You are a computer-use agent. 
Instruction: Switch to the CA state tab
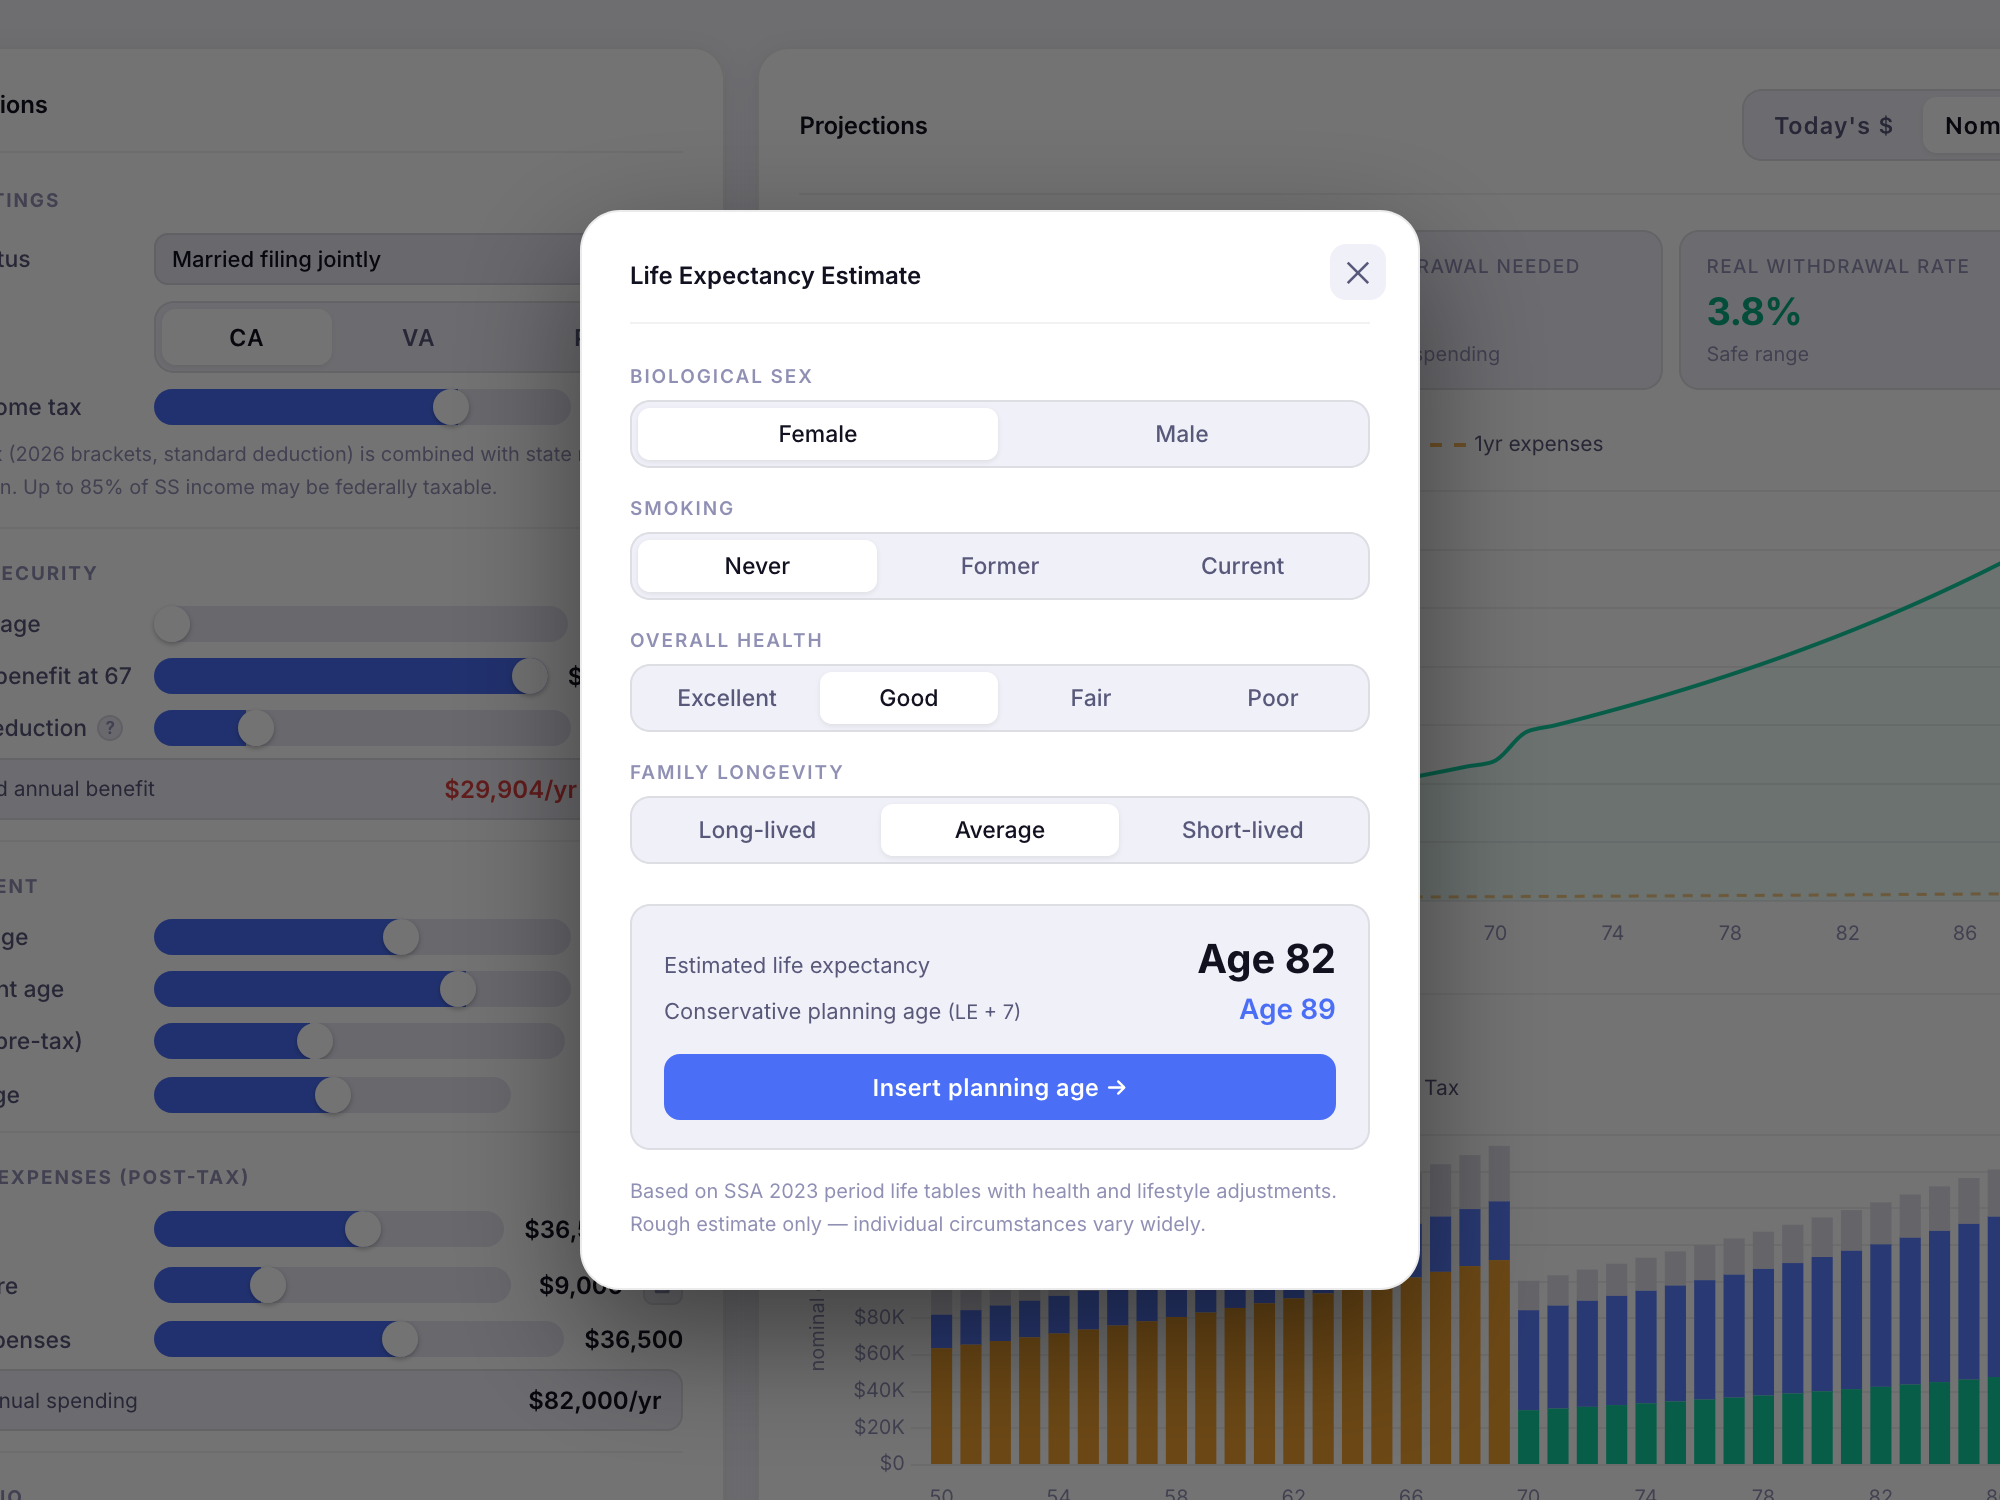pos(246,338)
